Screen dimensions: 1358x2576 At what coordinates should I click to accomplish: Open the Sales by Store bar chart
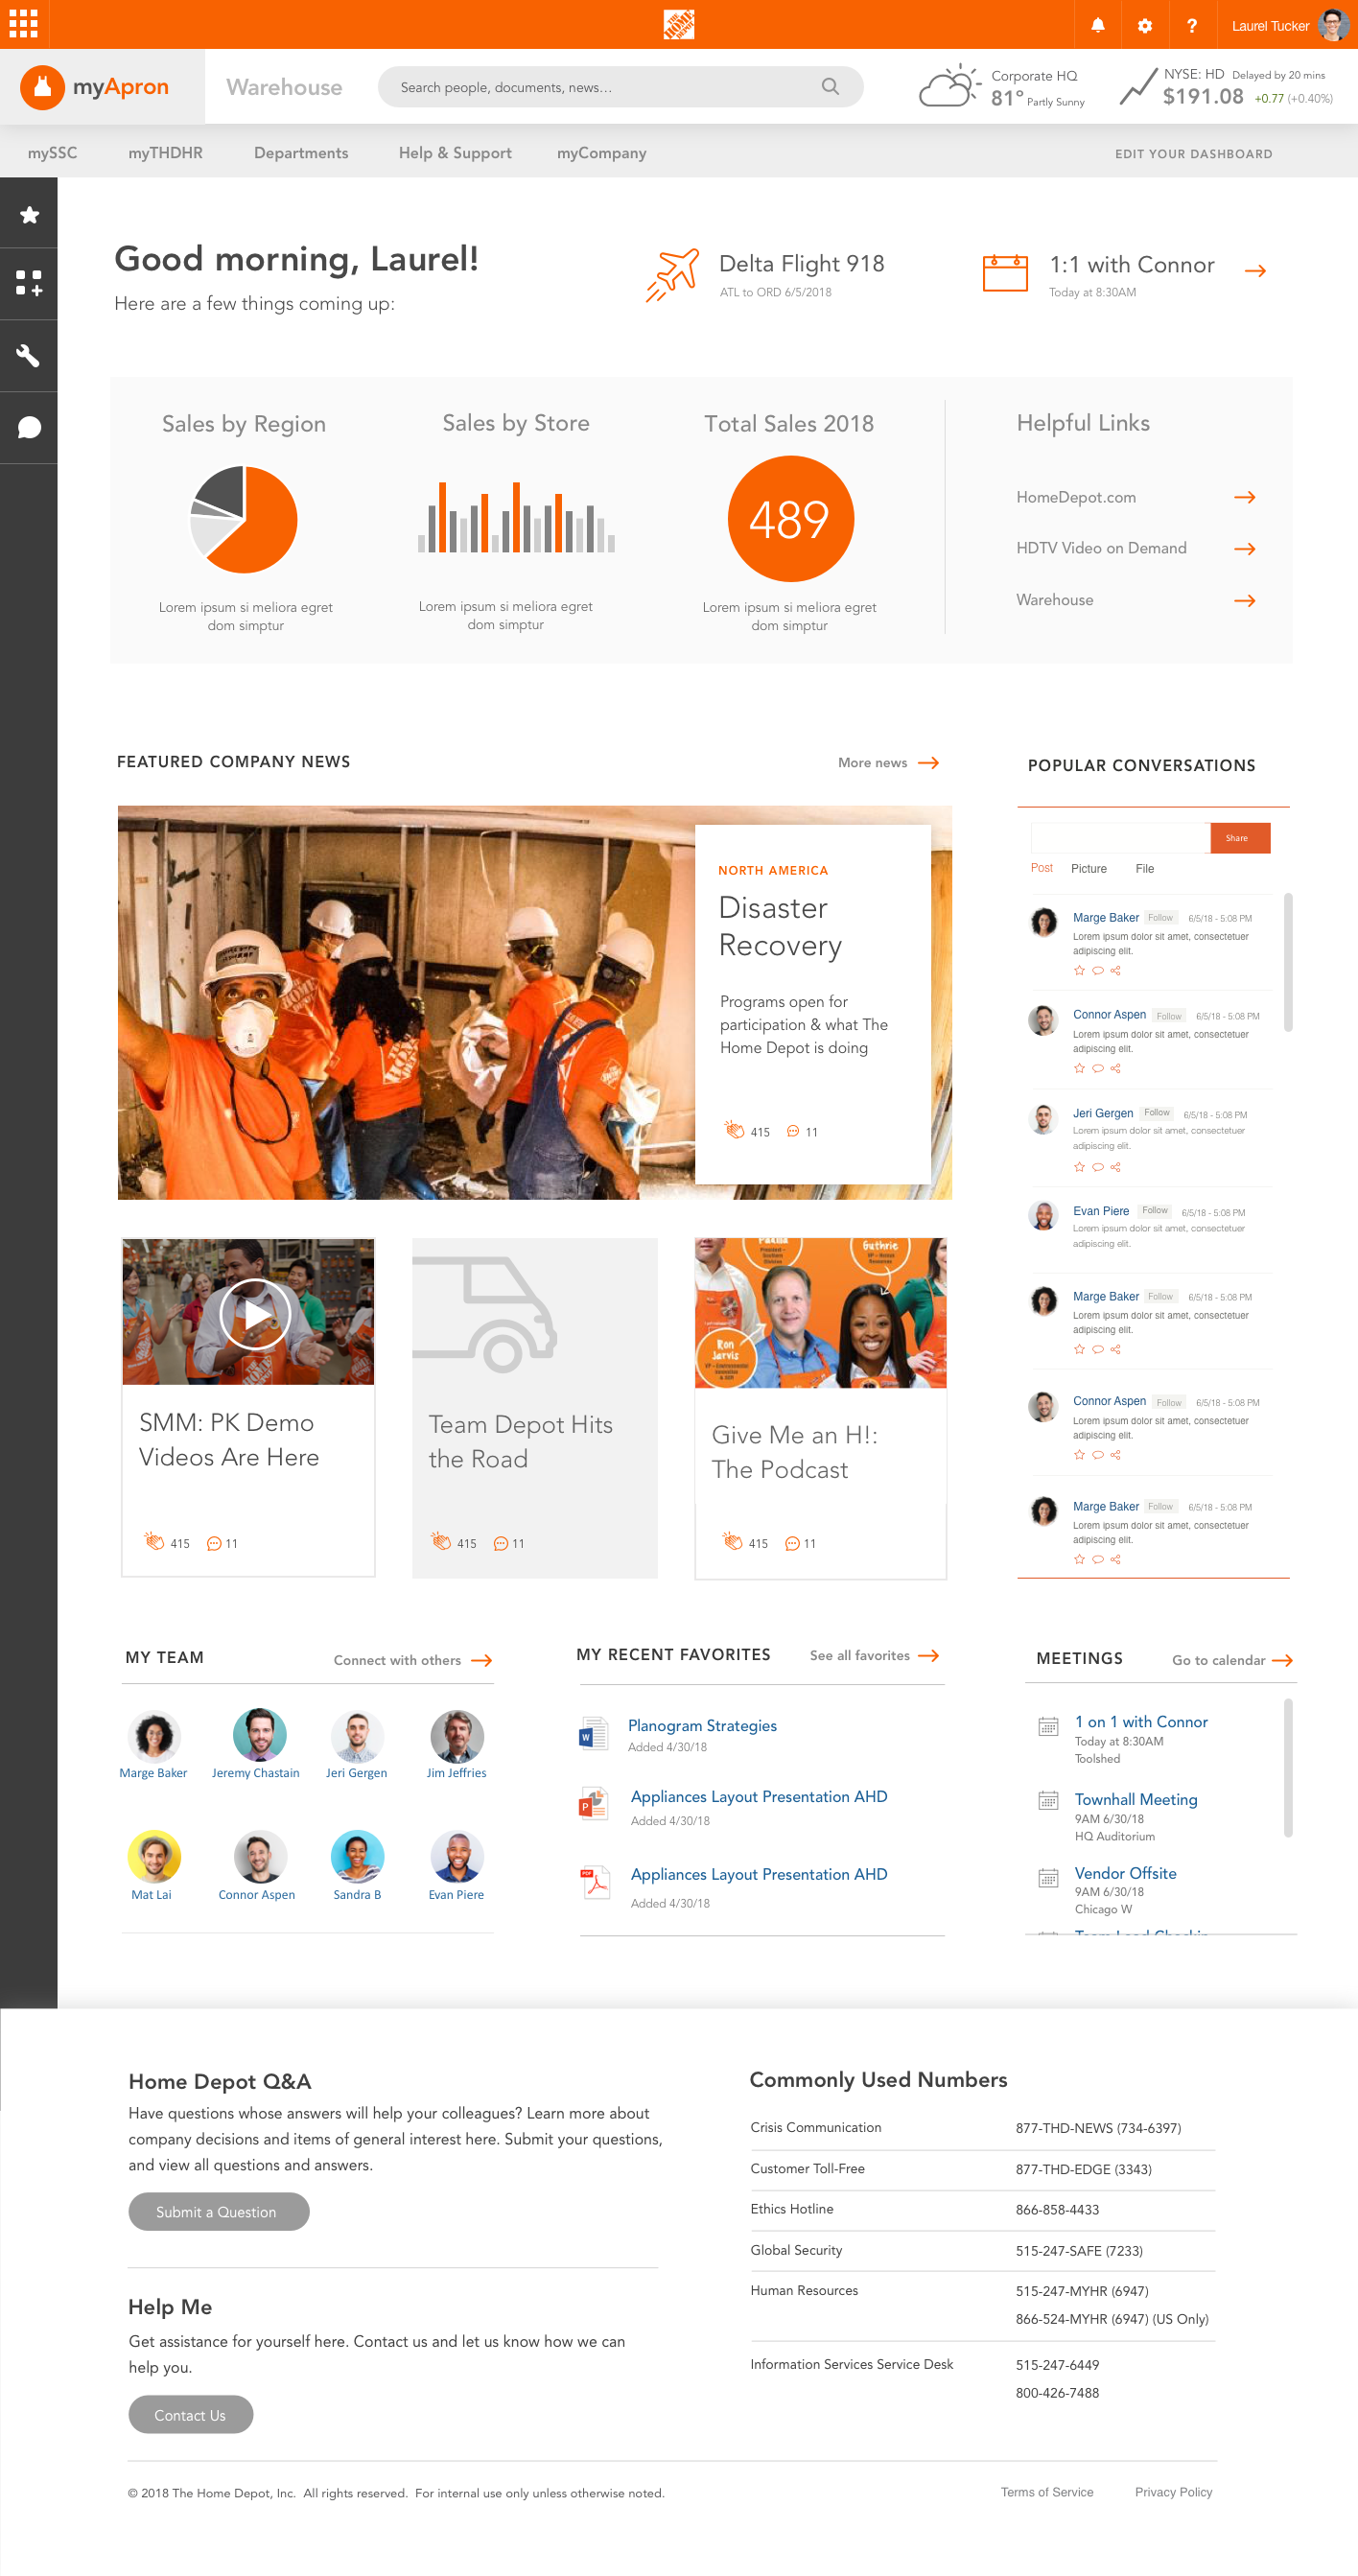click(x=516, y=517)
